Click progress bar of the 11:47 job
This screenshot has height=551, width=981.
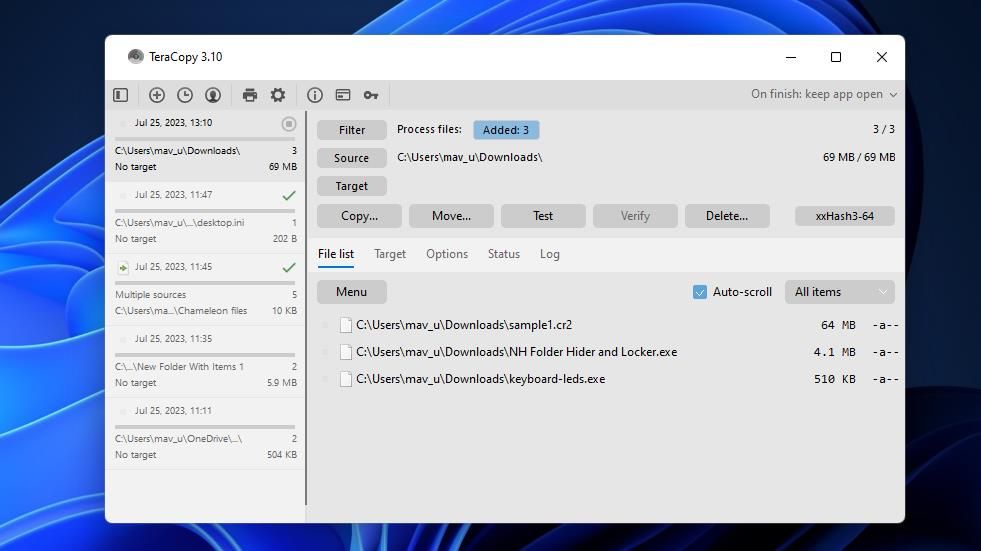pos(205,211)
